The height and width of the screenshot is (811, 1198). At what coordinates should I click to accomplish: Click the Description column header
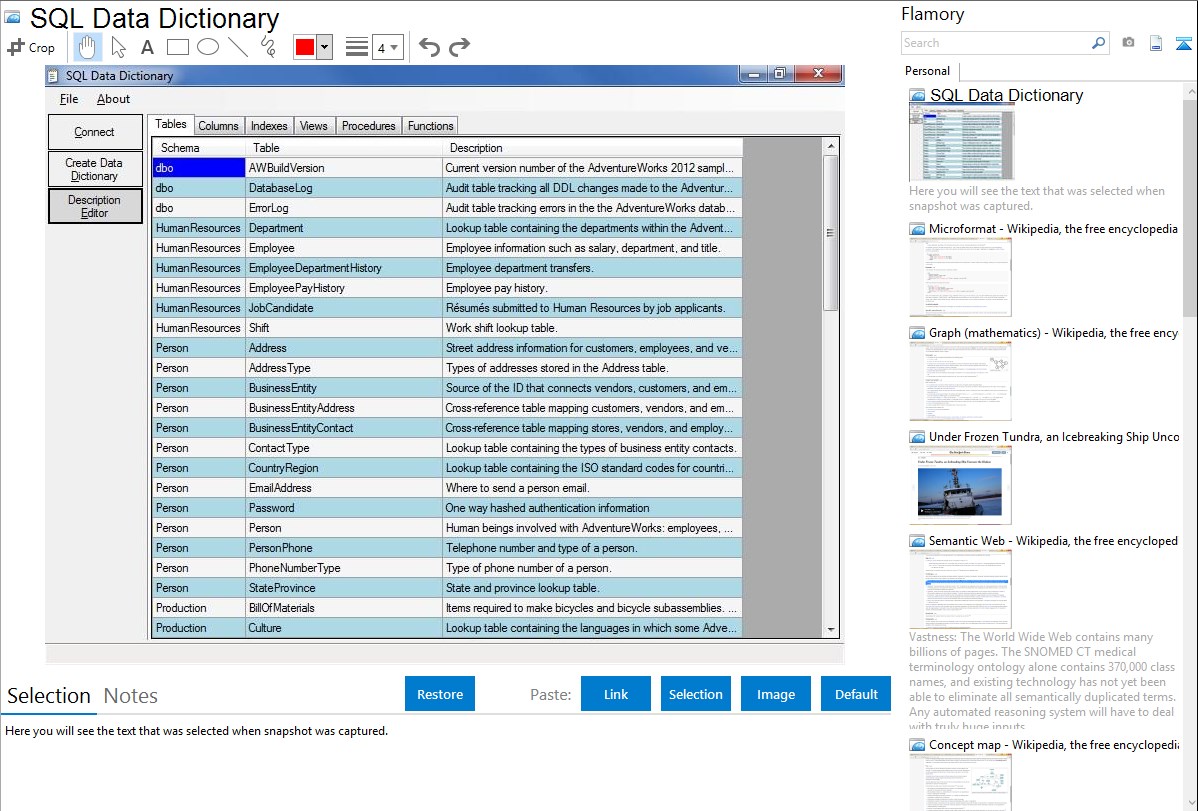592,148
